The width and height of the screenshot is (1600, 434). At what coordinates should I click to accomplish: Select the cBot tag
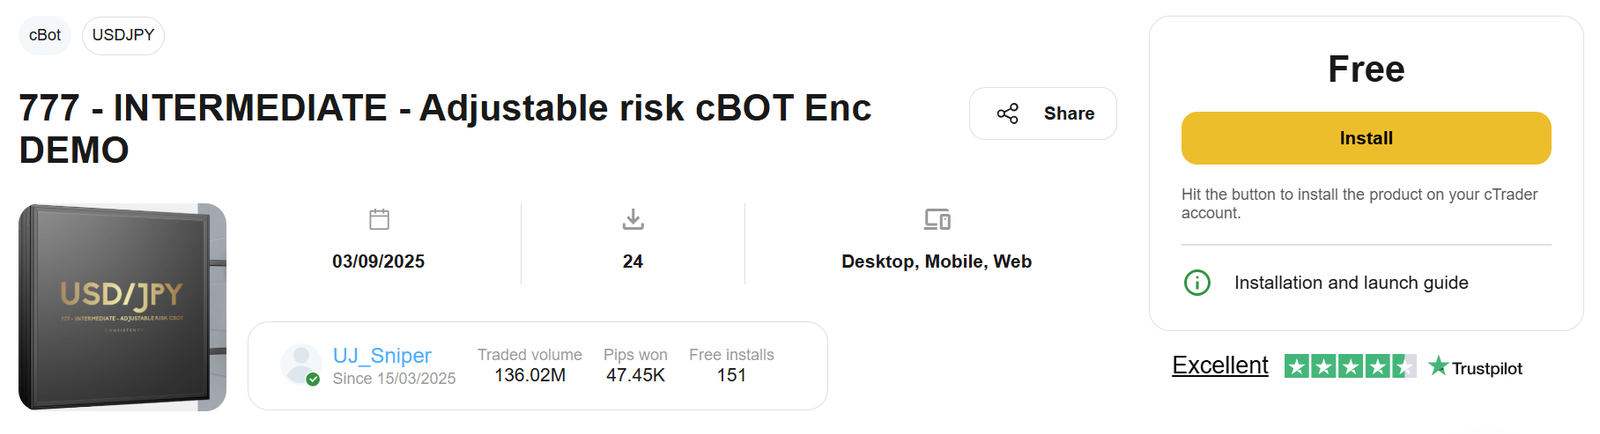pyautogui.click(x=45, y=35)
